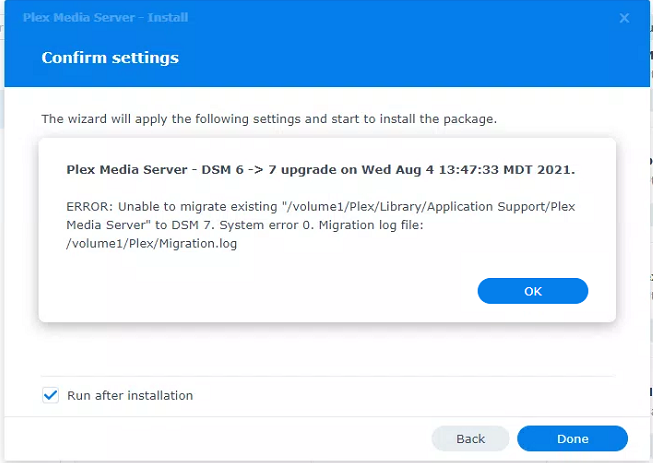Click empty space left of OK button
The width and height of the screenshot is (653, 463).
point(250,291)
